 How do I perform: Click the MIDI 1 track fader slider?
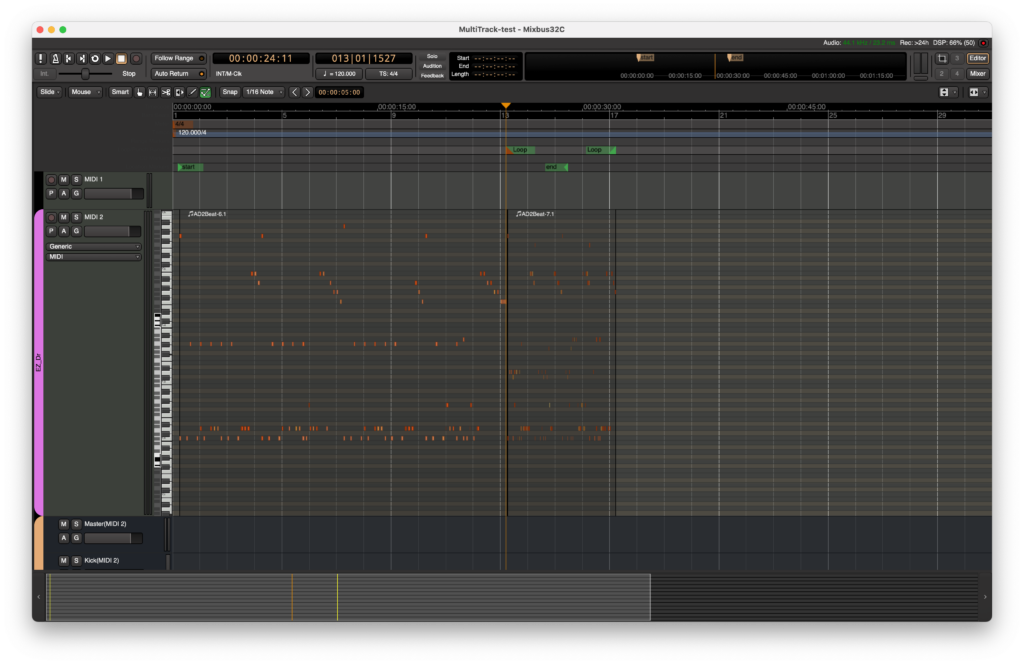(x=113, y=194)
